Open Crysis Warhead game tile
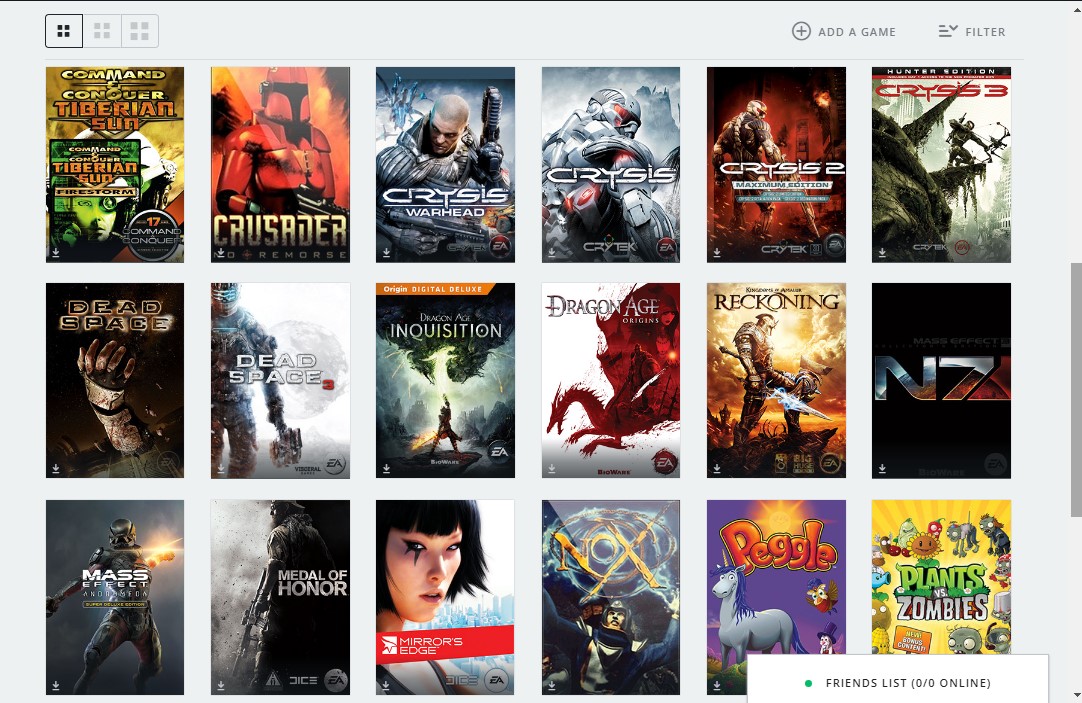Image resolution: width=1082 pixels, height=703 pixels. tap(445, 164)
